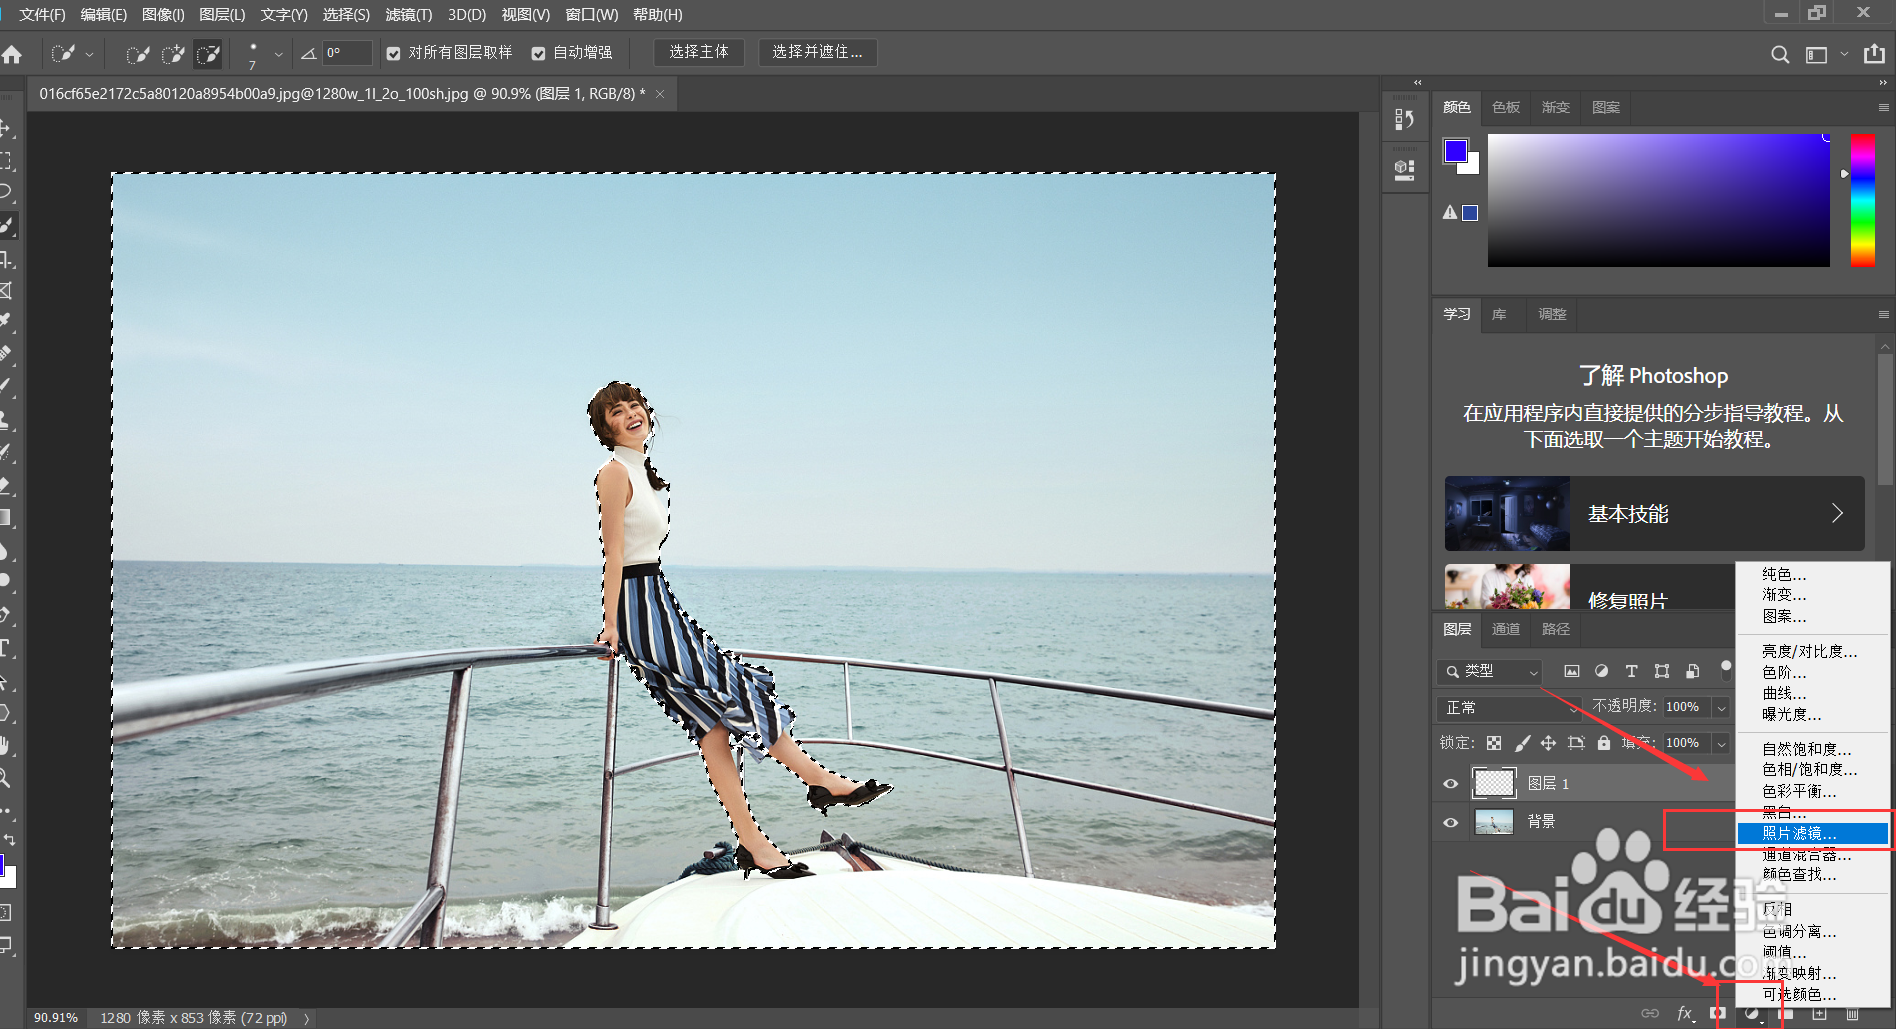Lock layer position with move icon
1896x1029 pixels.
(x=1548, y=743)
